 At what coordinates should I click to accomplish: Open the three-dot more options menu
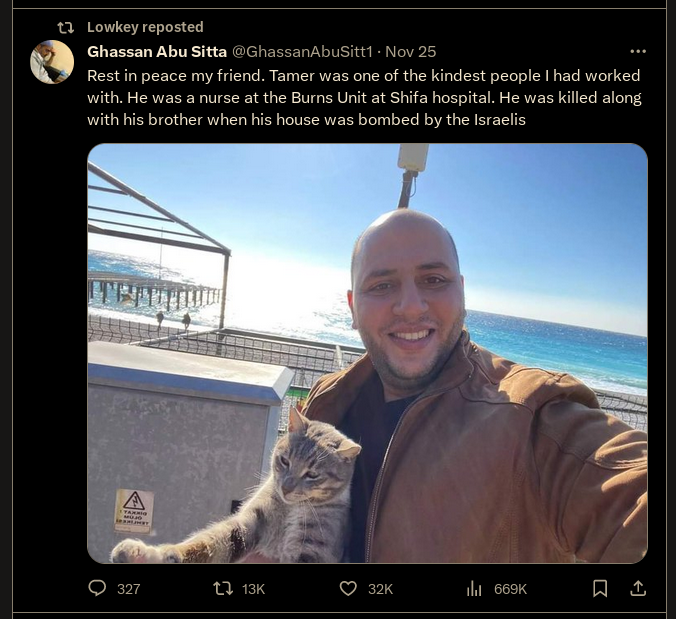point(638,51)
